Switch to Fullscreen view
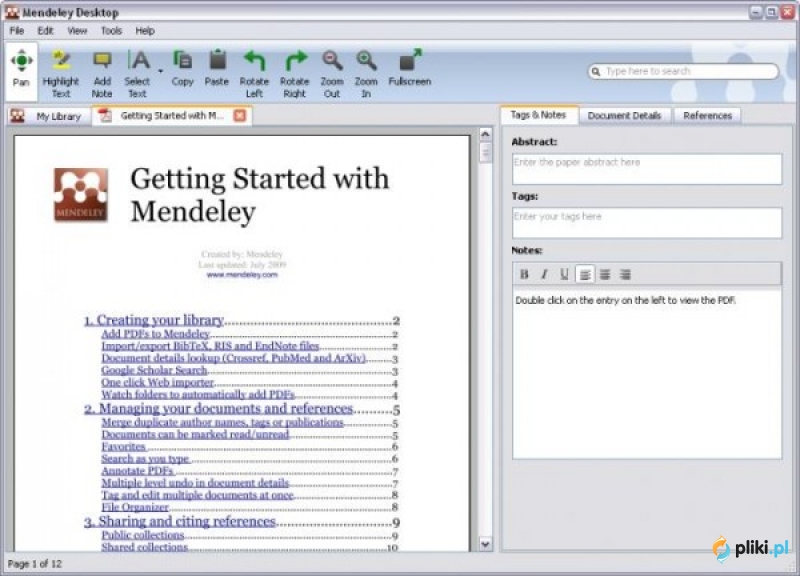 410,68
